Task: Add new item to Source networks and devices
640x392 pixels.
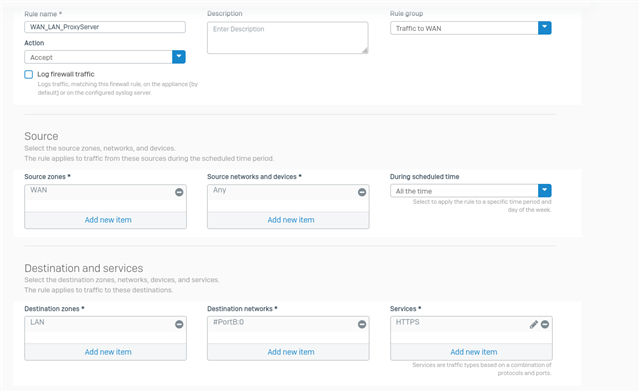Action: (x=291, y=220)
